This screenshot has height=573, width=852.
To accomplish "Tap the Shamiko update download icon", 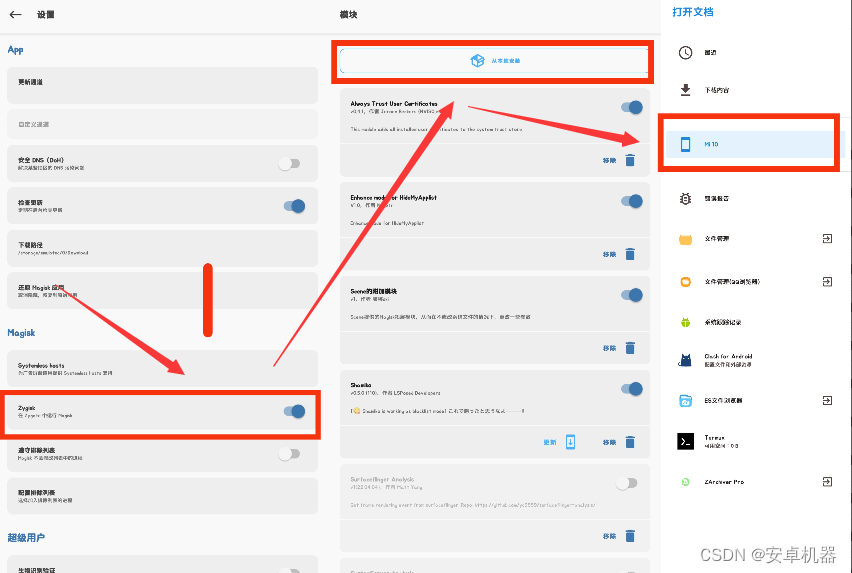I will click(570, 442).
